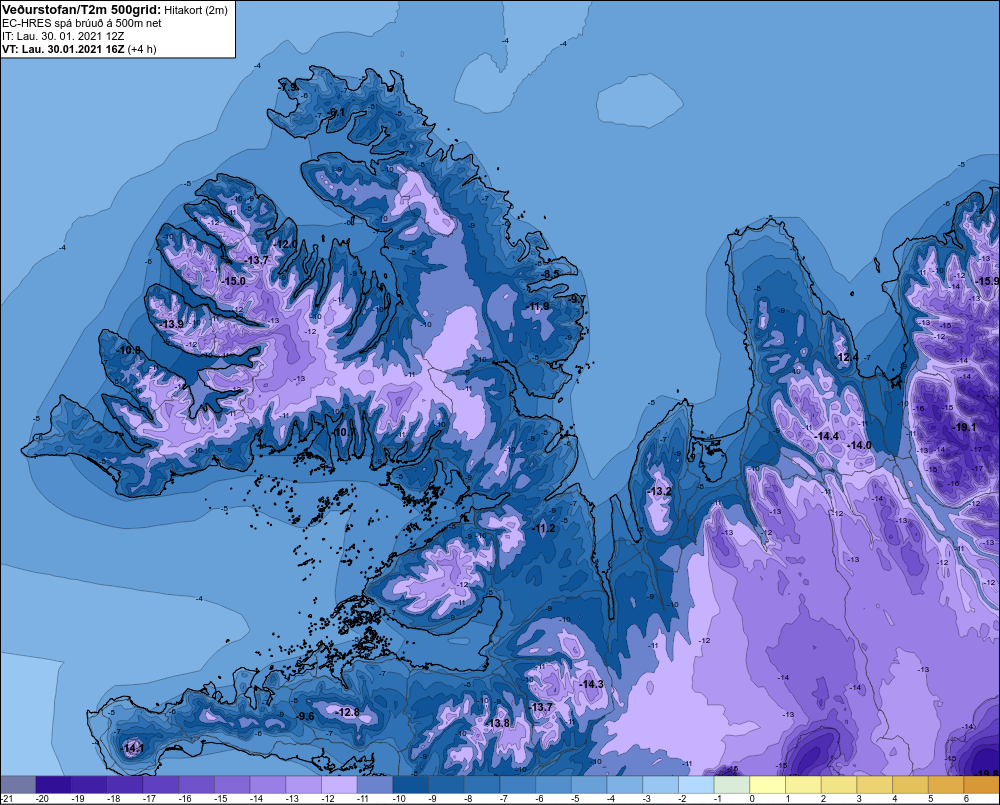Click the -14.3 temperature label
Screen dimensions: 1000x805
click(591, 684)
